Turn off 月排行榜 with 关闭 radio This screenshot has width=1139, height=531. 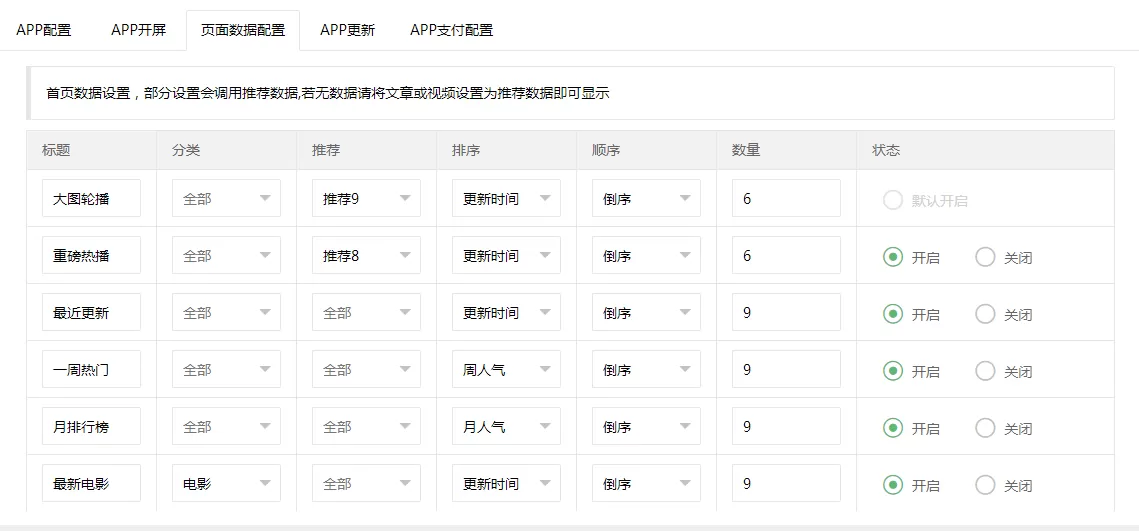(985, 428)
